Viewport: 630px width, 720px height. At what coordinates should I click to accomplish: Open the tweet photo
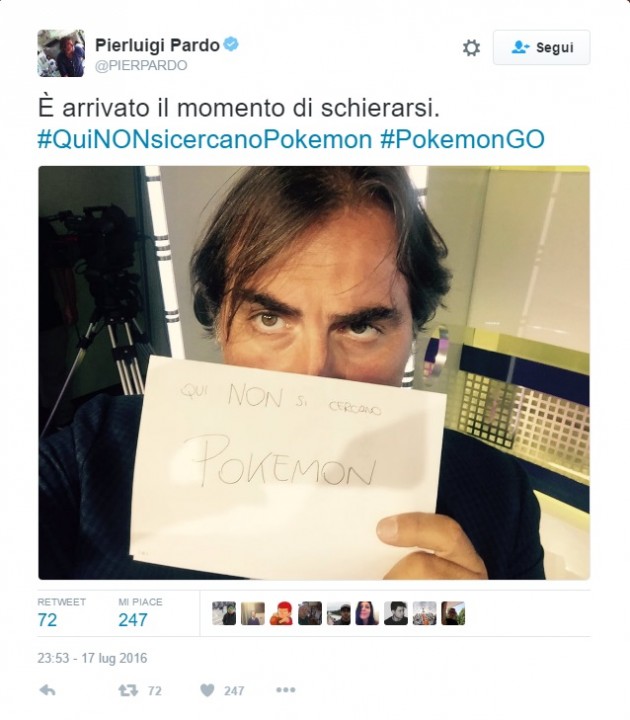[314, 372]
